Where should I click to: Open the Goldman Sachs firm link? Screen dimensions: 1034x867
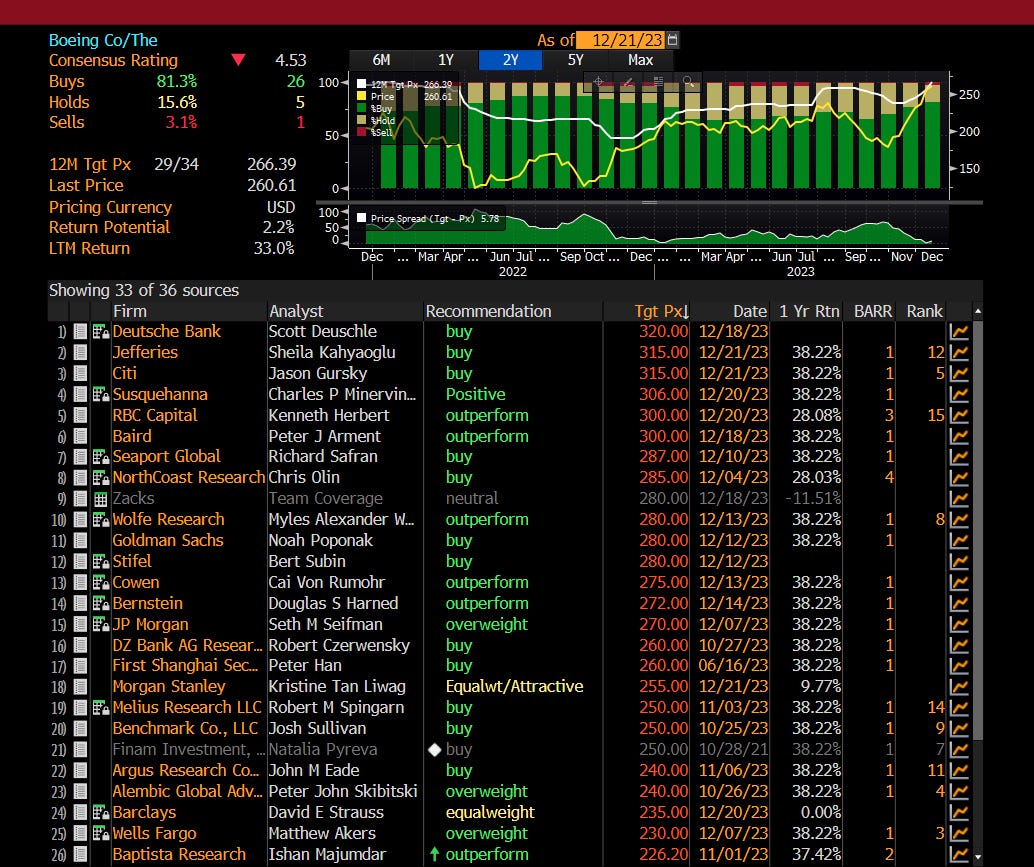167,541
